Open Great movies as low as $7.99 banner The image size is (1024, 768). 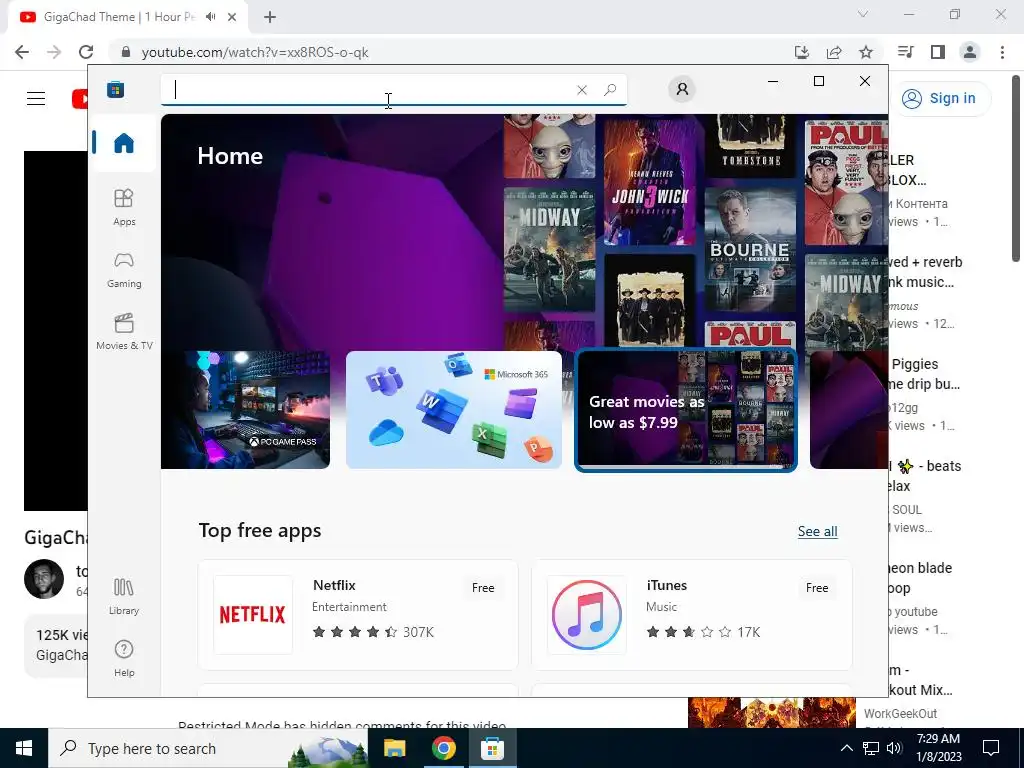pyautogui.click(x=686, y=409)
